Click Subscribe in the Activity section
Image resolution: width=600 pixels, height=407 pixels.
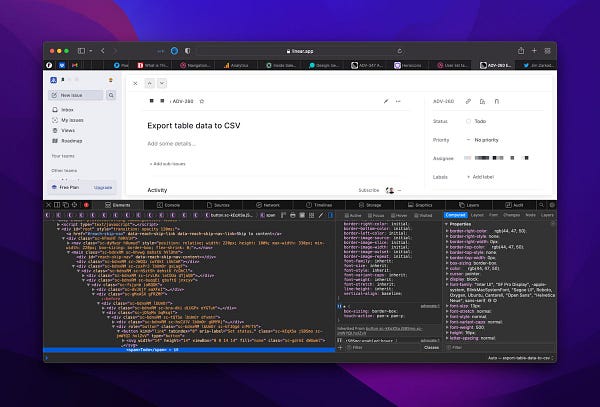pyautogui.click(x=369, y=190)
